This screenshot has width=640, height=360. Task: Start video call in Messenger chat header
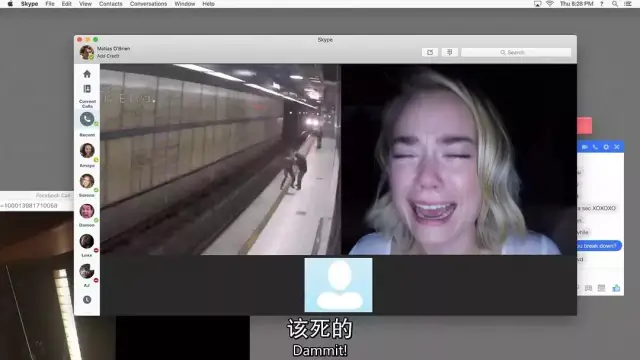[584, 147]
